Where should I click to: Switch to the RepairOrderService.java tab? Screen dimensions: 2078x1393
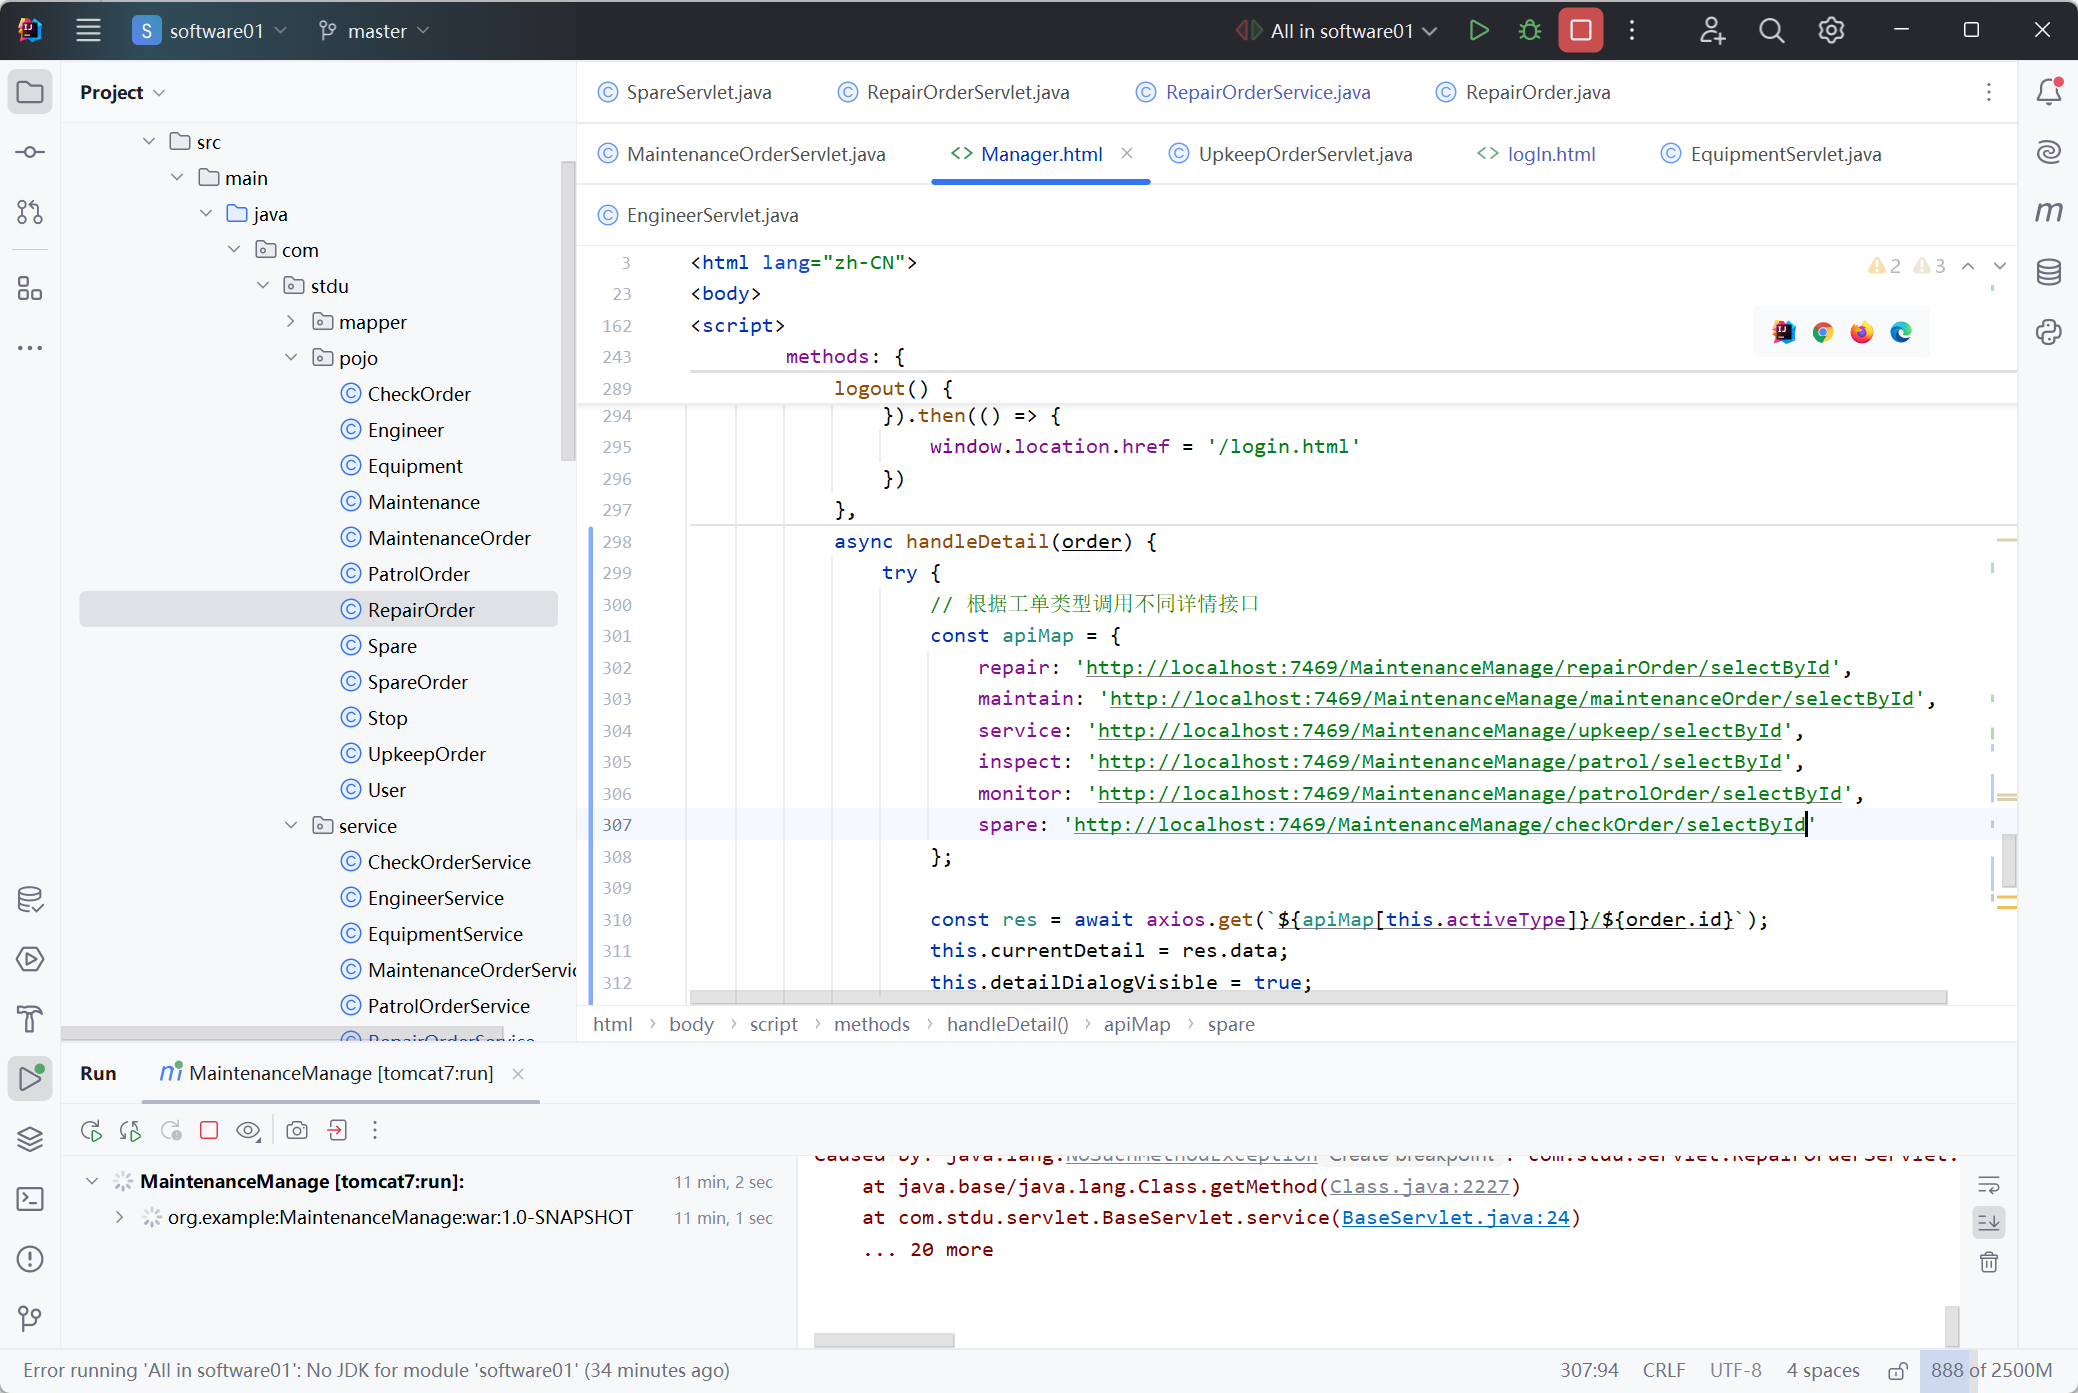(x=1267, y=93)
